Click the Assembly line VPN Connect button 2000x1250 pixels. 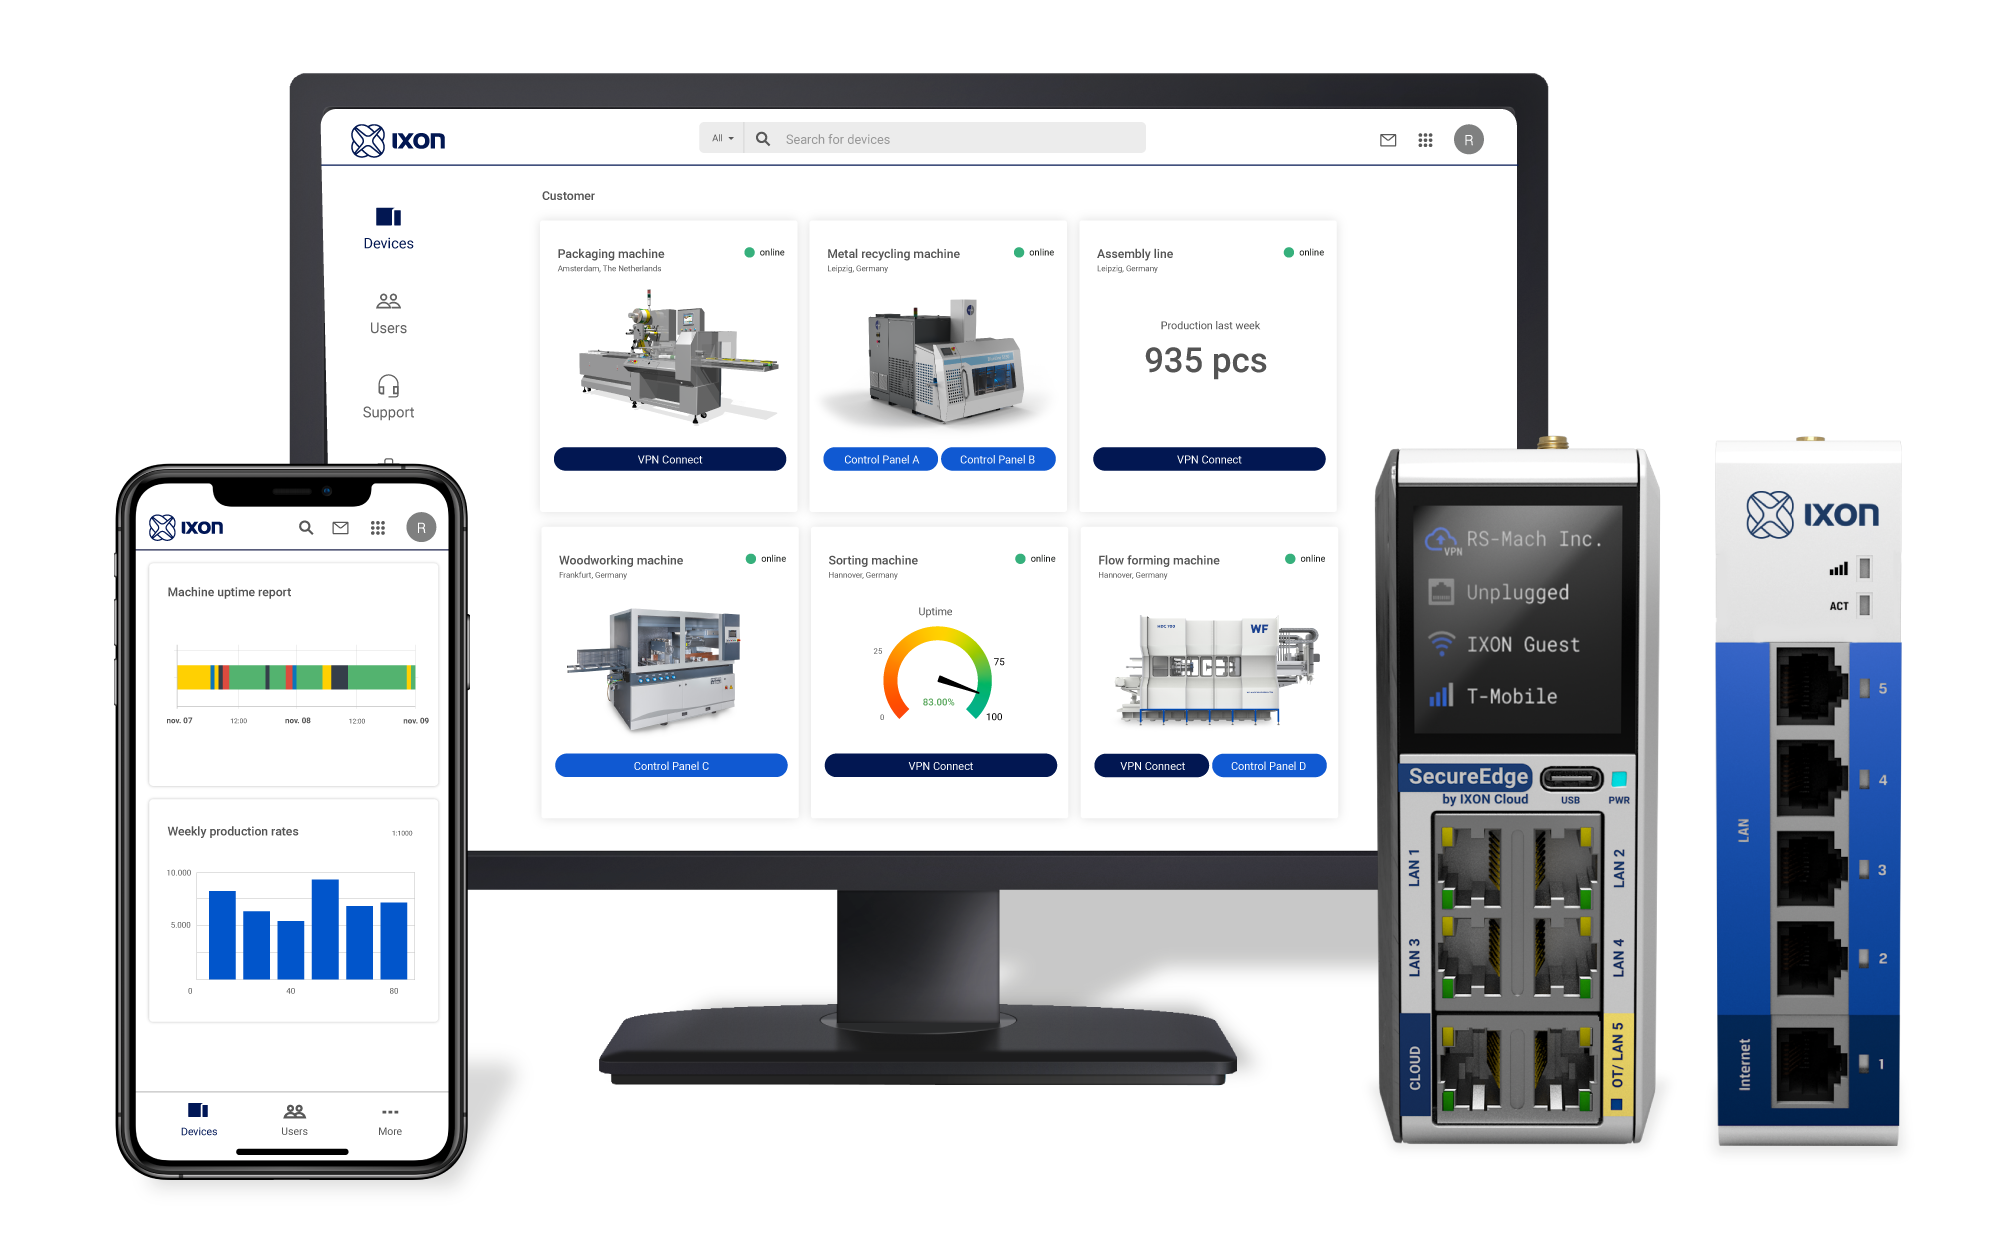click(1210, 459)
